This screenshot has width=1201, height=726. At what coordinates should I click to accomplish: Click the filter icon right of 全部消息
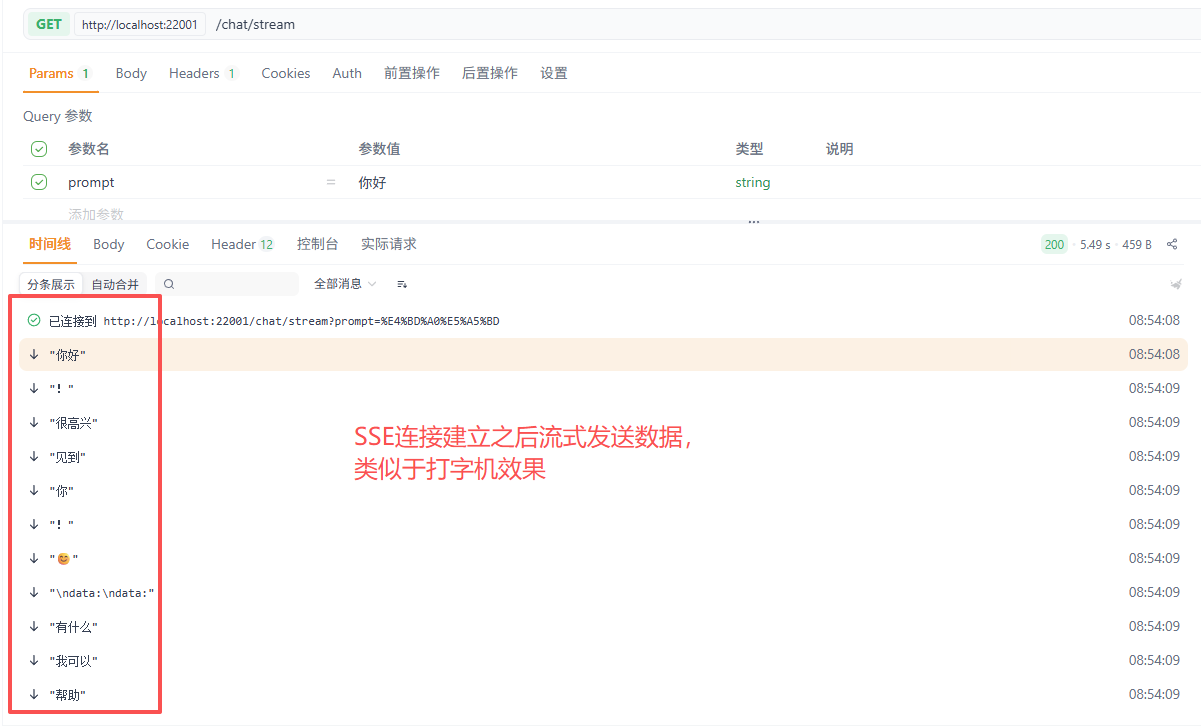[402, 285]
